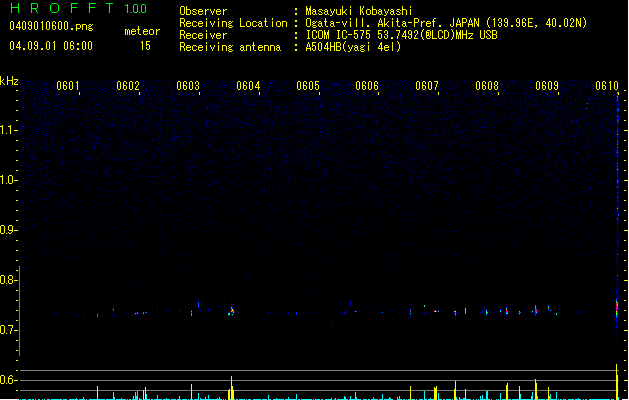Viewport: 629px width, 400px height.
Task: Click the ICOM IC-575 53.7492 receiver text
Action: [x=401, y=35]
